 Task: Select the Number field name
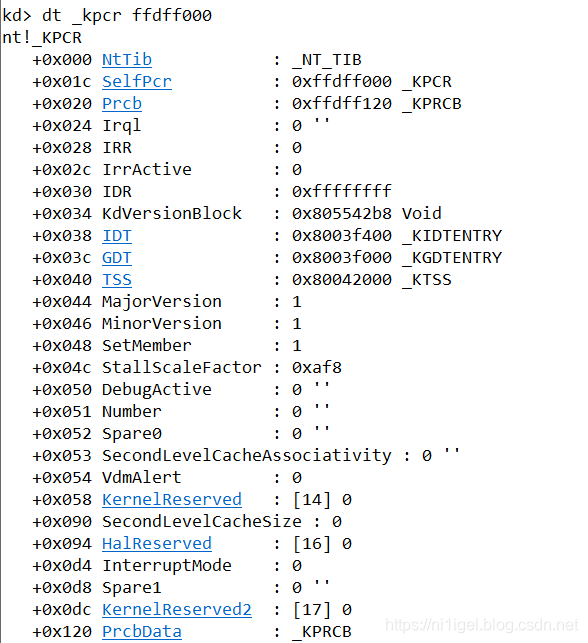click(132, 412)
